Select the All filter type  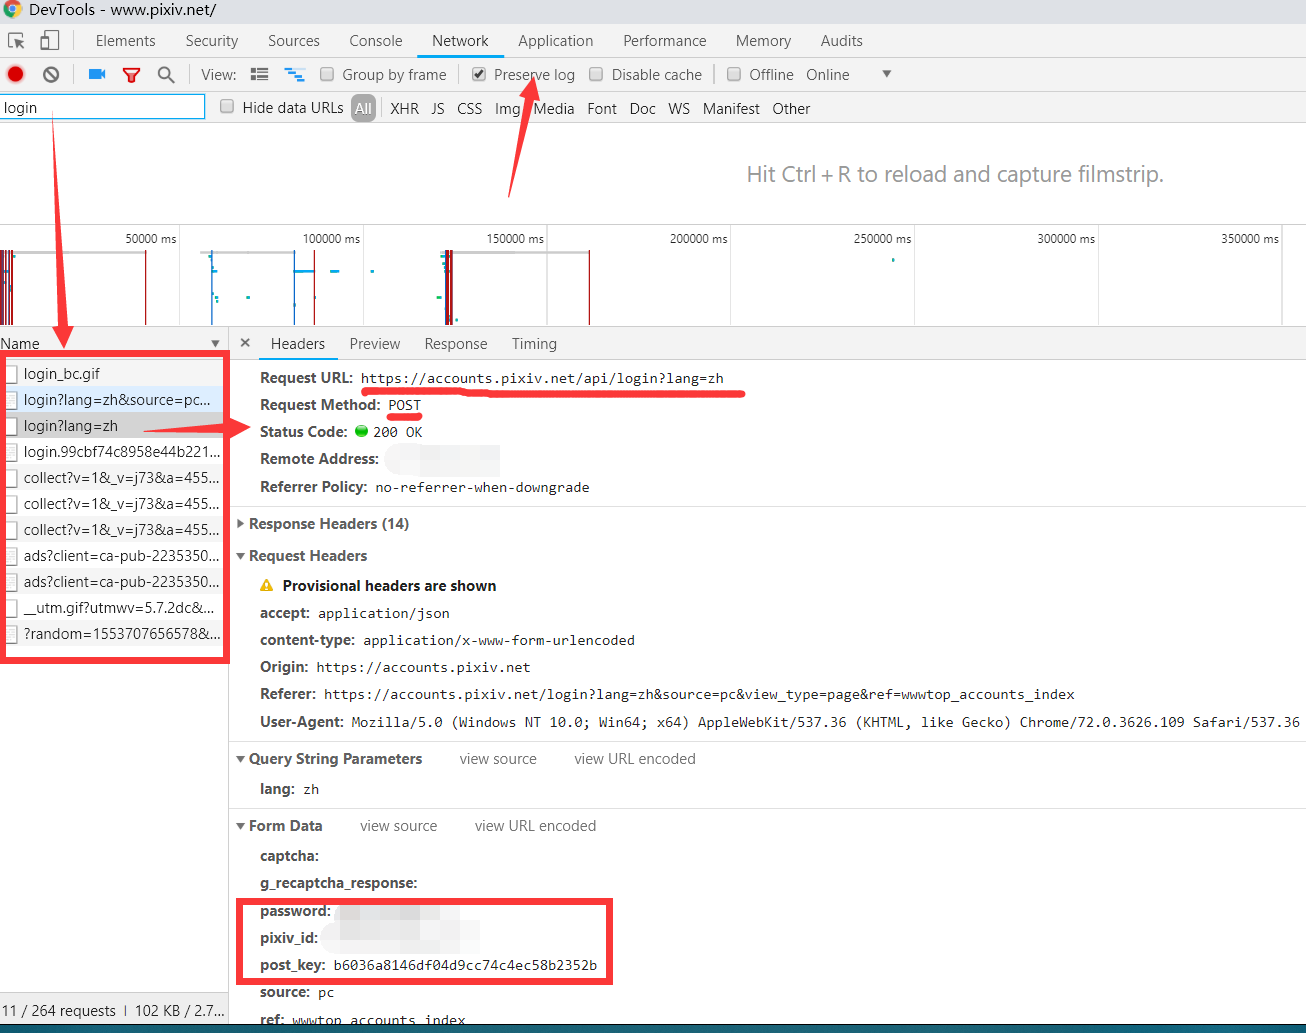(363, 108)
